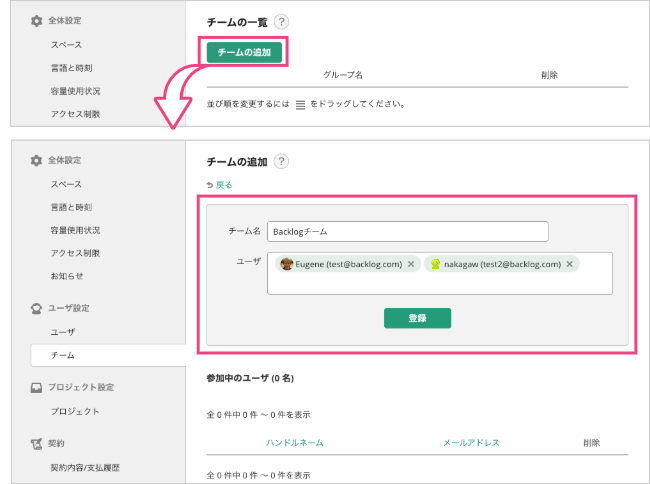The height and width of the screenshot is (484, 650).
Task: Click プロジェクト設定 section label
Action: (x=81, y=387)
